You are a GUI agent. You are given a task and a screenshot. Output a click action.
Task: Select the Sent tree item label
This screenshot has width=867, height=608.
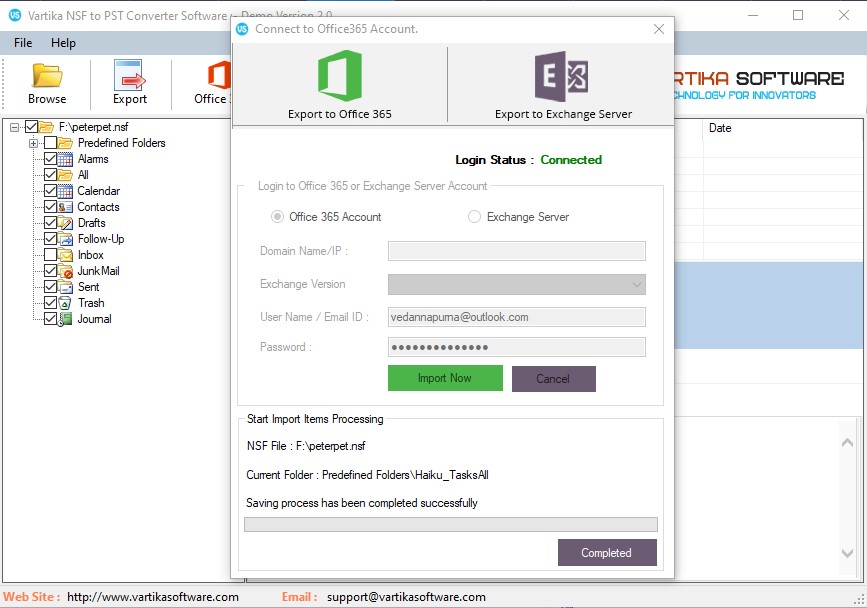pos(88,287)
